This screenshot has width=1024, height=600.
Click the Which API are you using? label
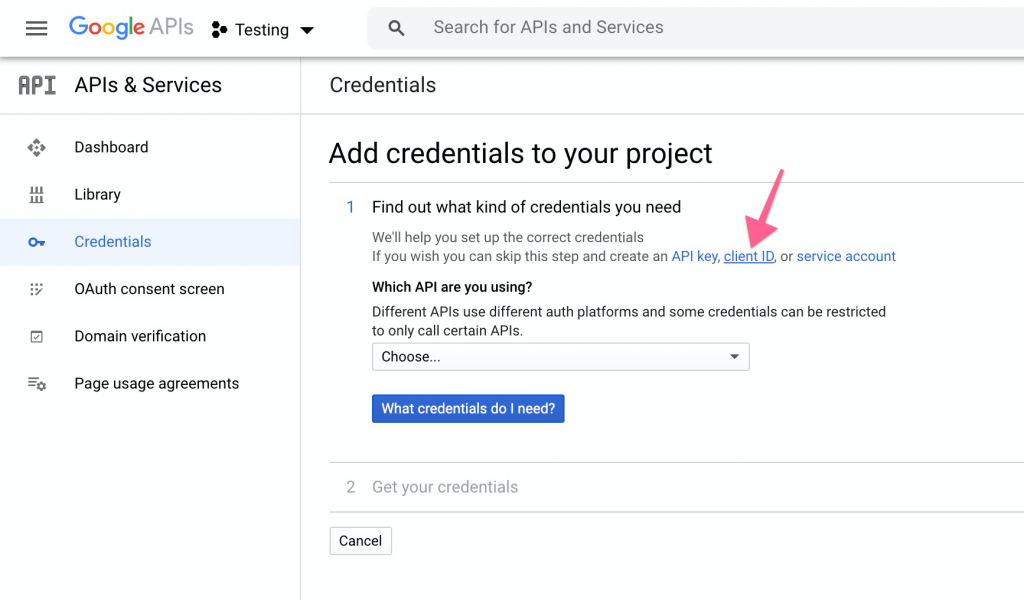452,287
